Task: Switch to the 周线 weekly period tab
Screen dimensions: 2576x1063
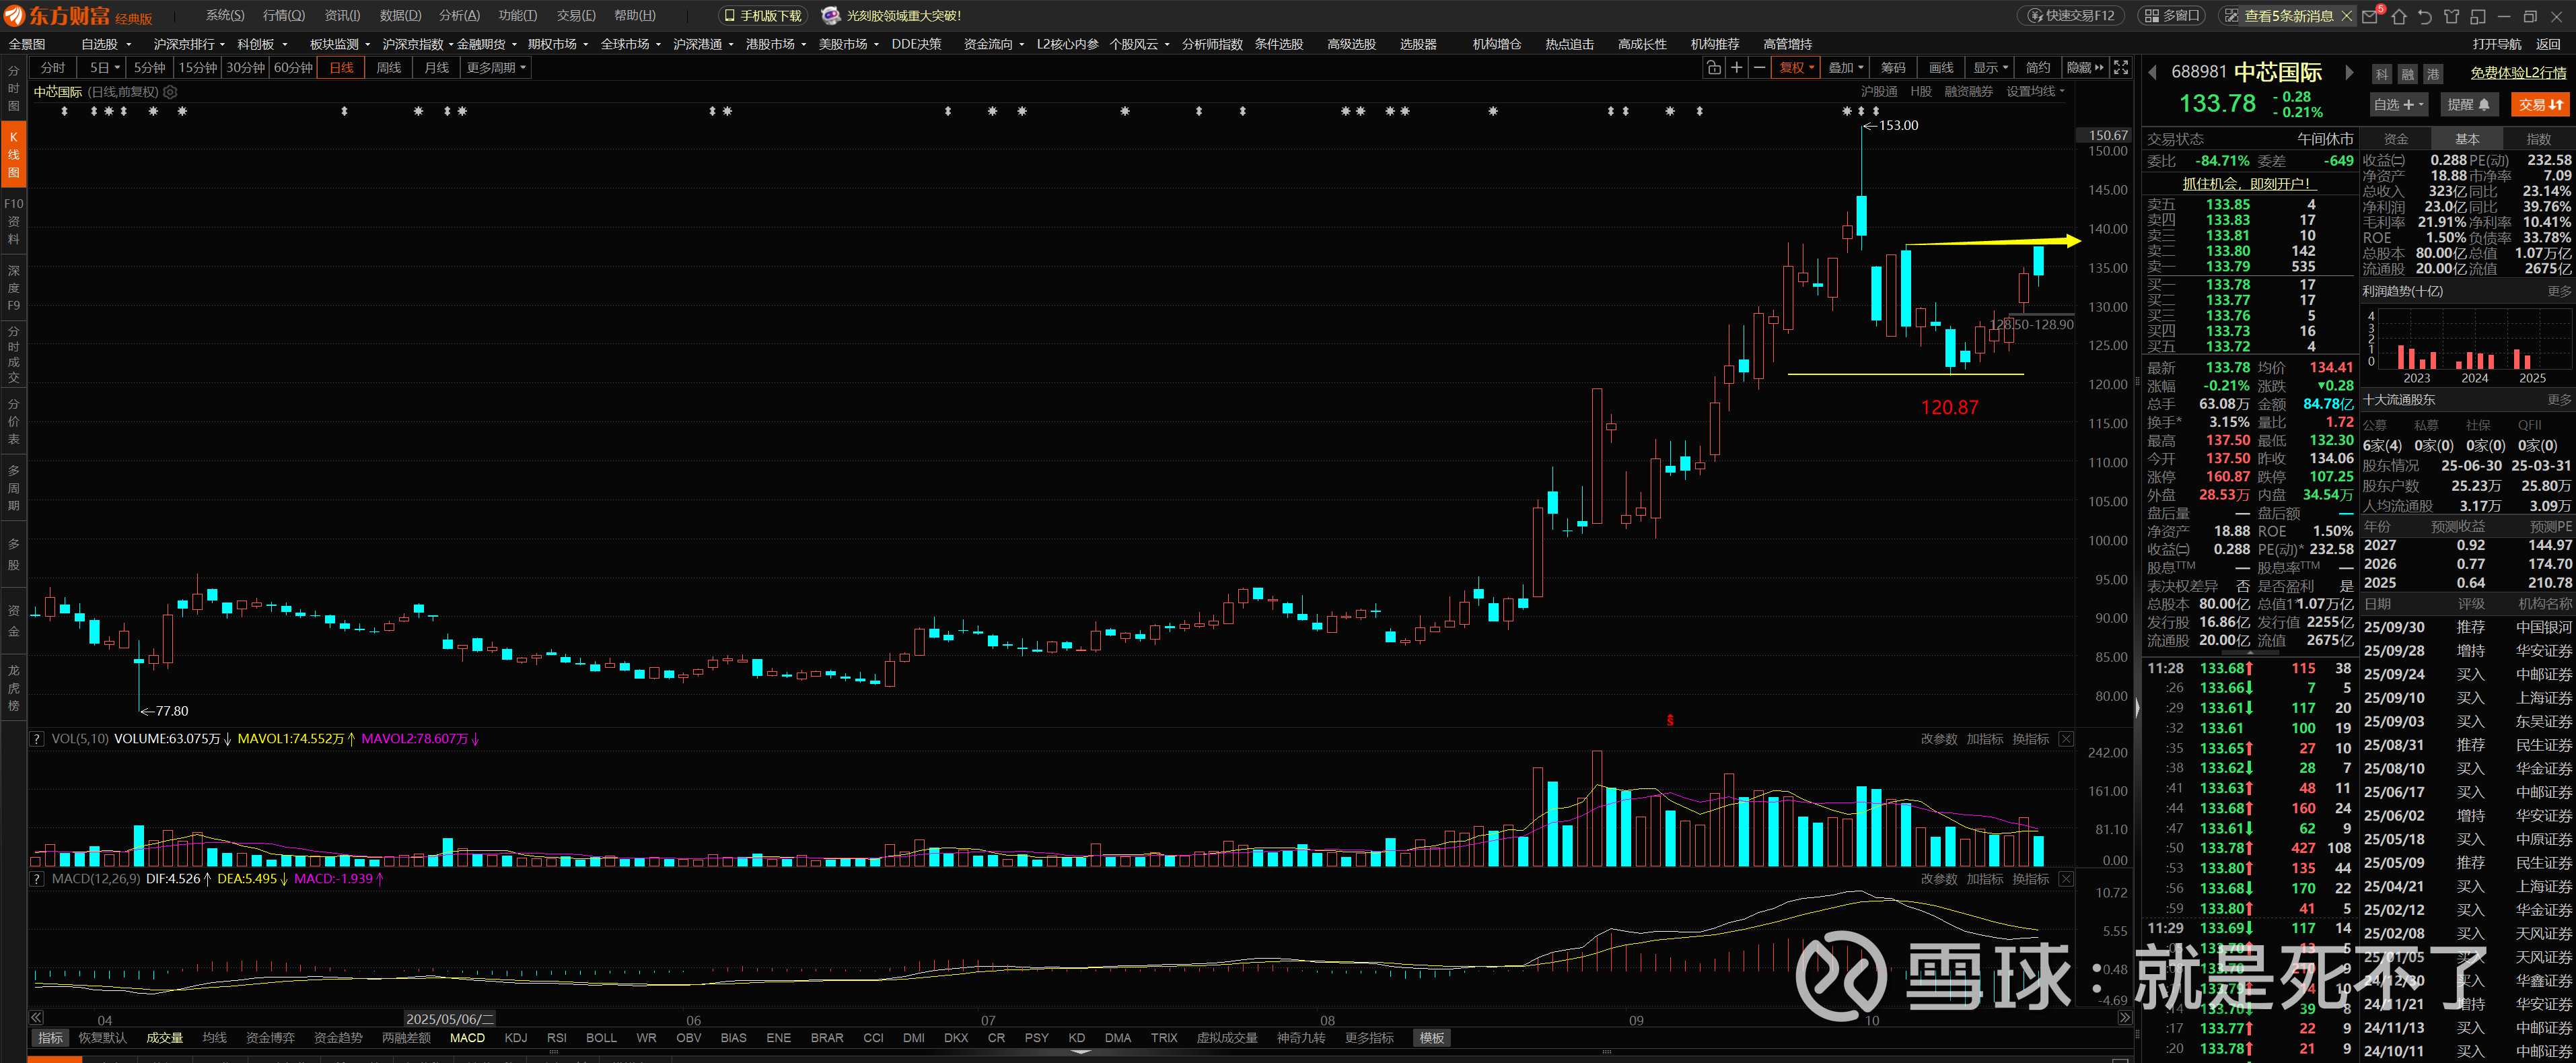Action: [389, 68]
